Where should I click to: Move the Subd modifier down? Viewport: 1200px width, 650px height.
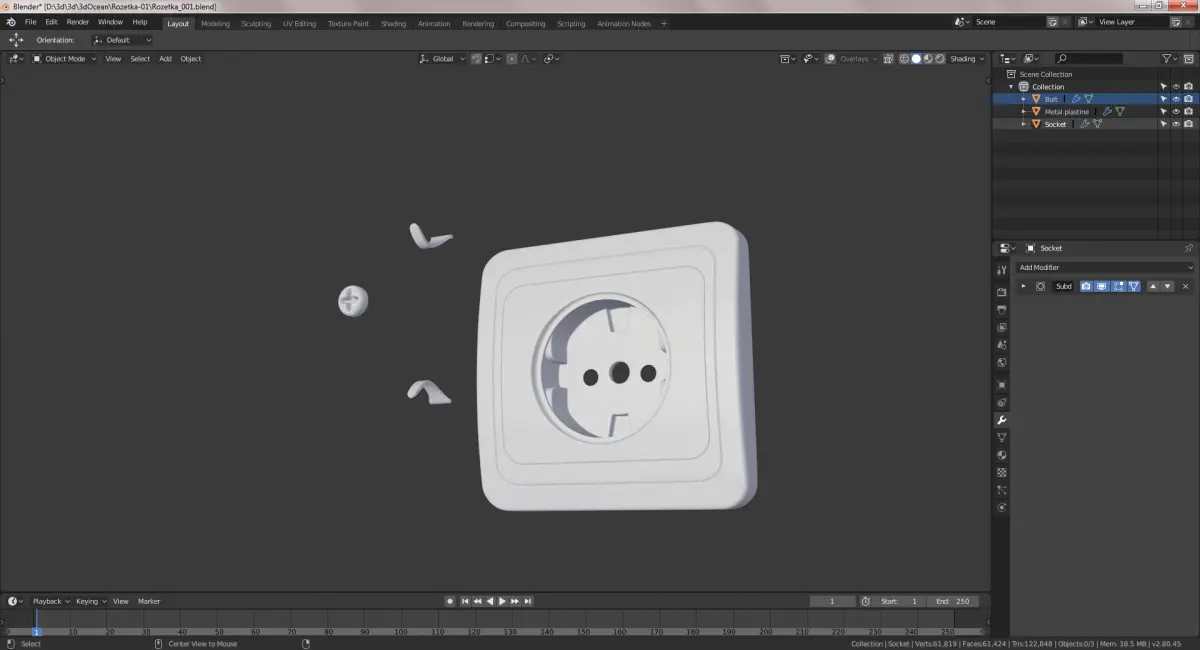coord(1167,286)
